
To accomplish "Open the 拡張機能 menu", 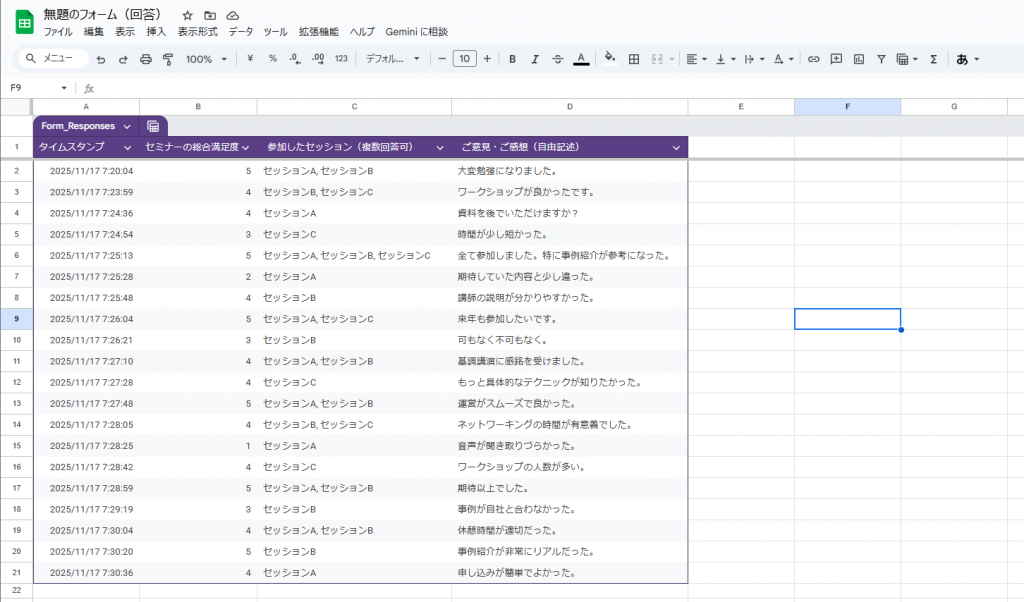I will tap(318, 32).
